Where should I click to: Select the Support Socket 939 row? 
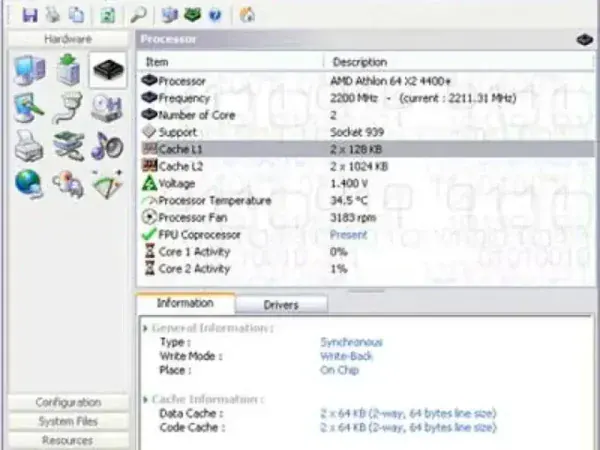[365, 132]
